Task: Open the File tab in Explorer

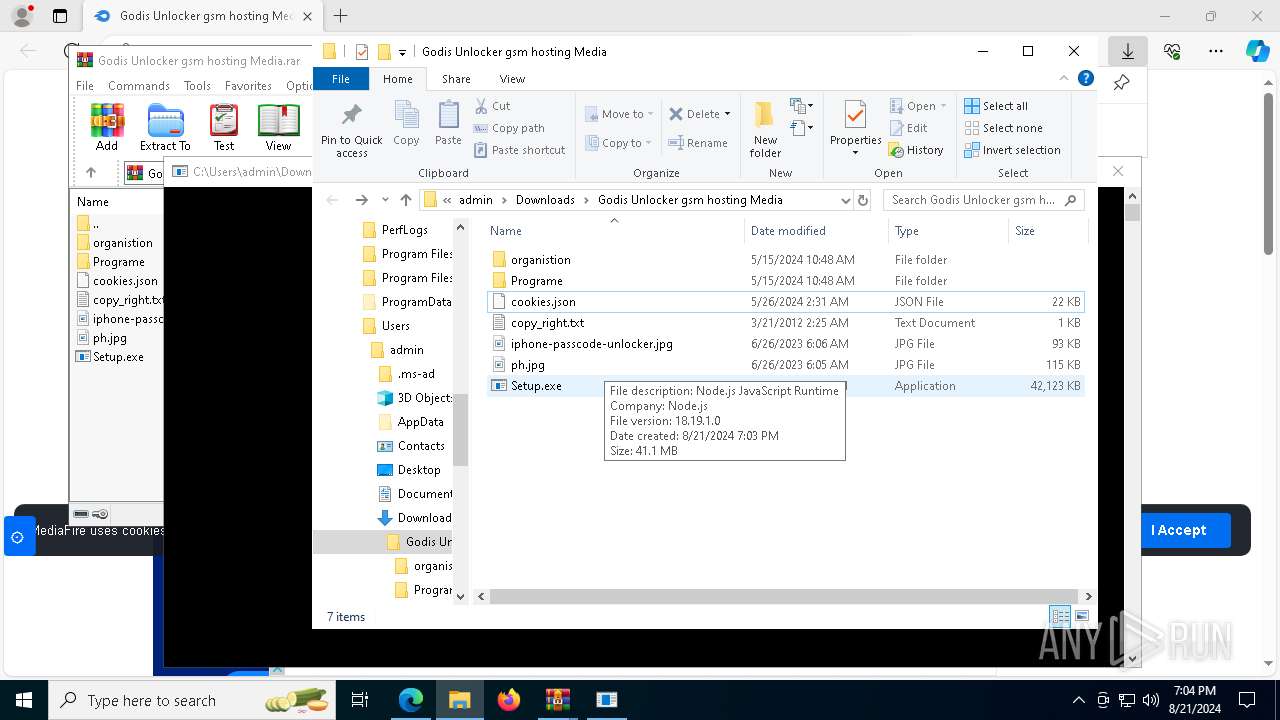Action: pos(341,79)
